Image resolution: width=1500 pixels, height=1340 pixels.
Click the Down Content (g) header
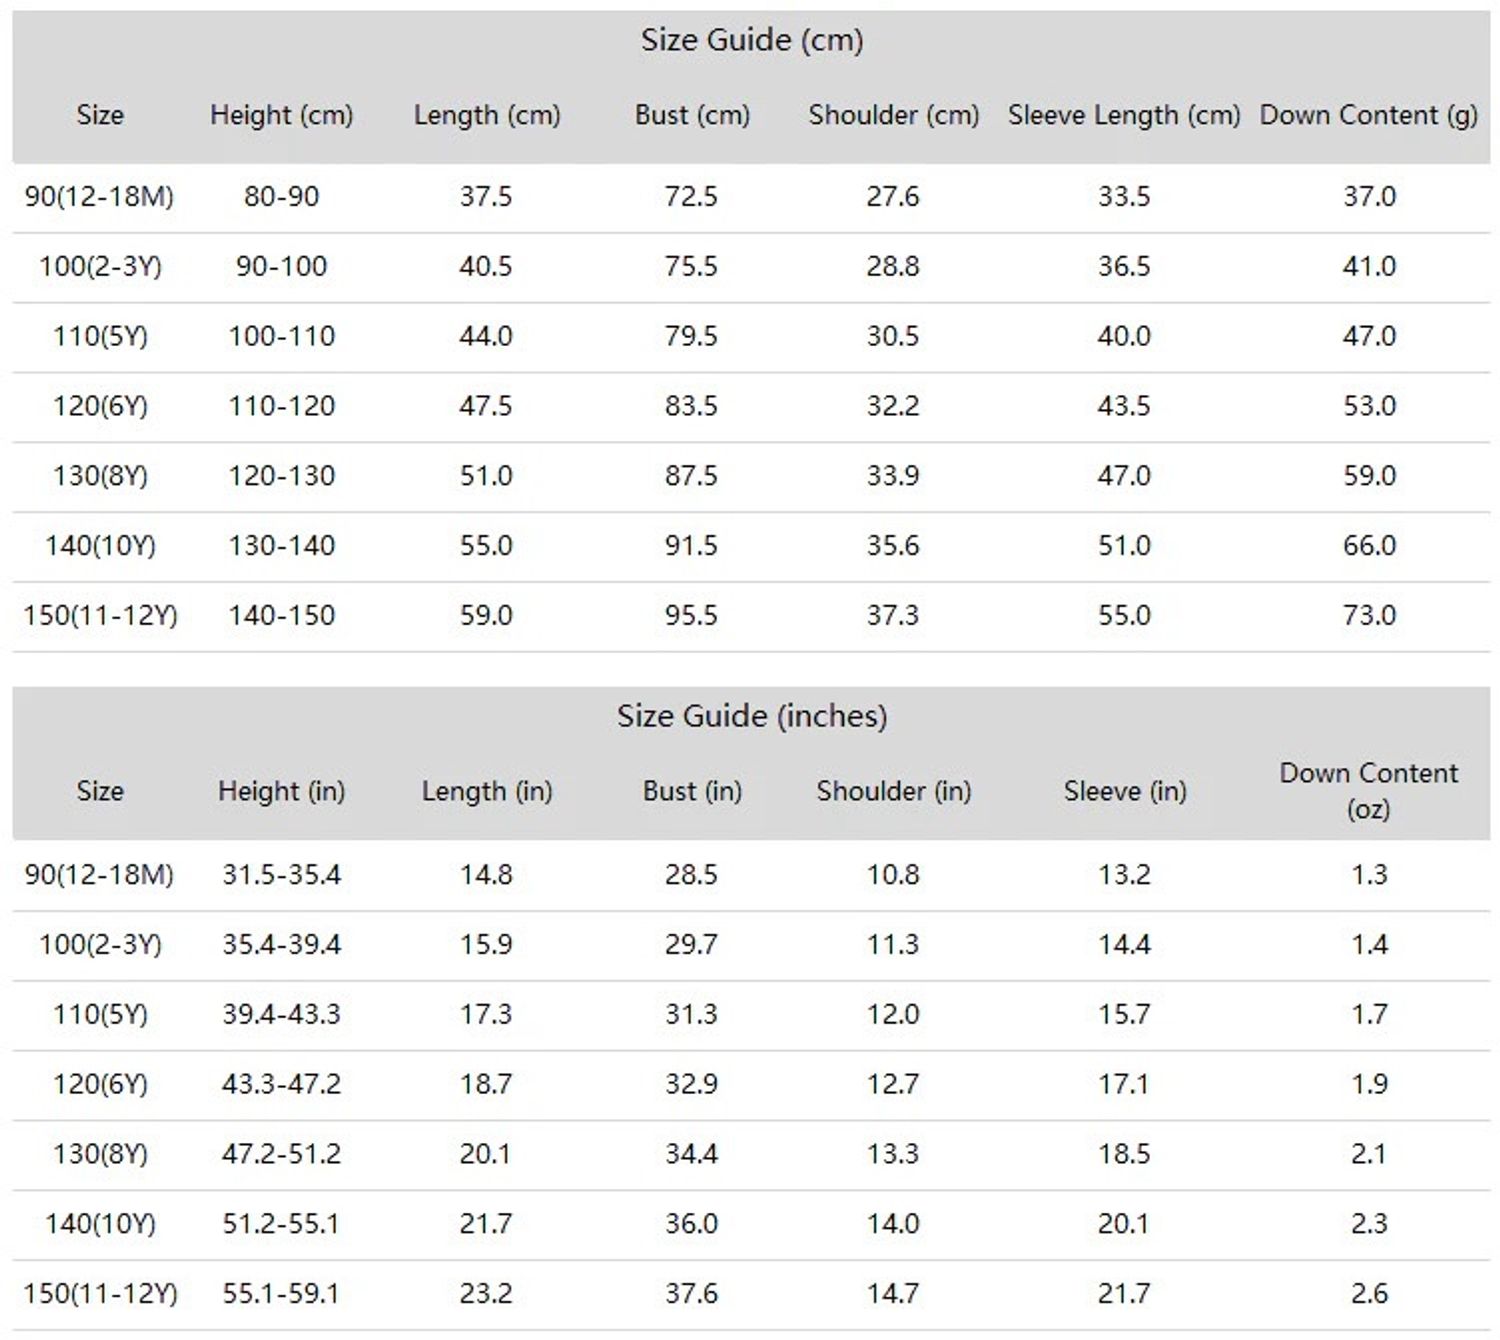click(x=1368, y=115)
